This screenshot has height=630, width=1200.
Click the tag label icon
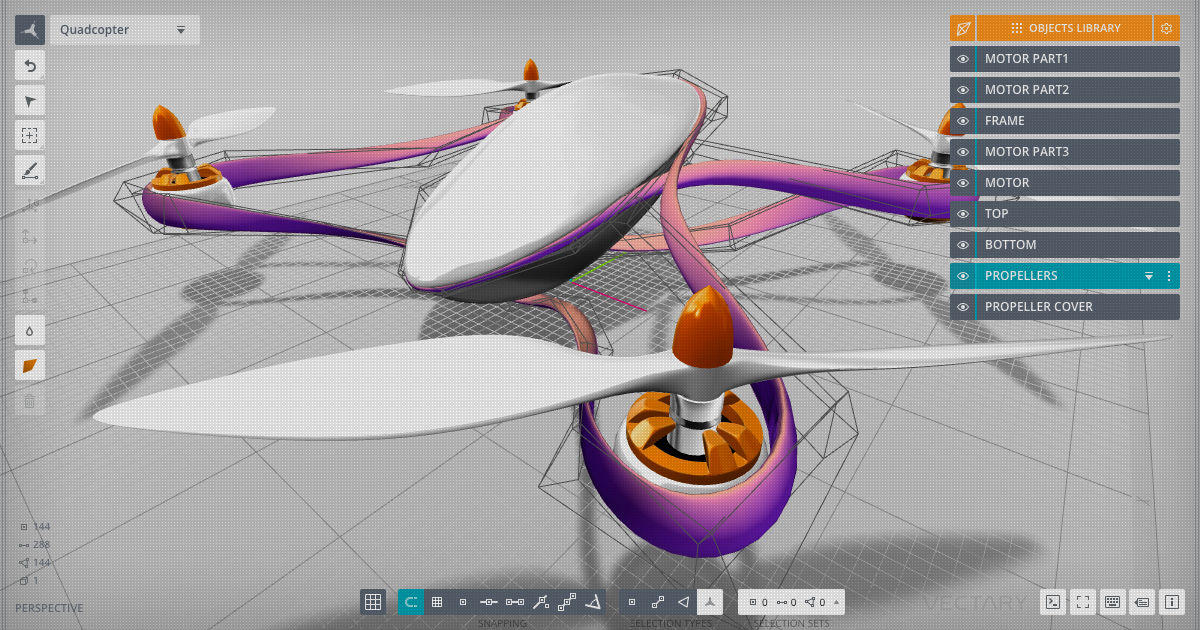click(x=1142, y=602)
